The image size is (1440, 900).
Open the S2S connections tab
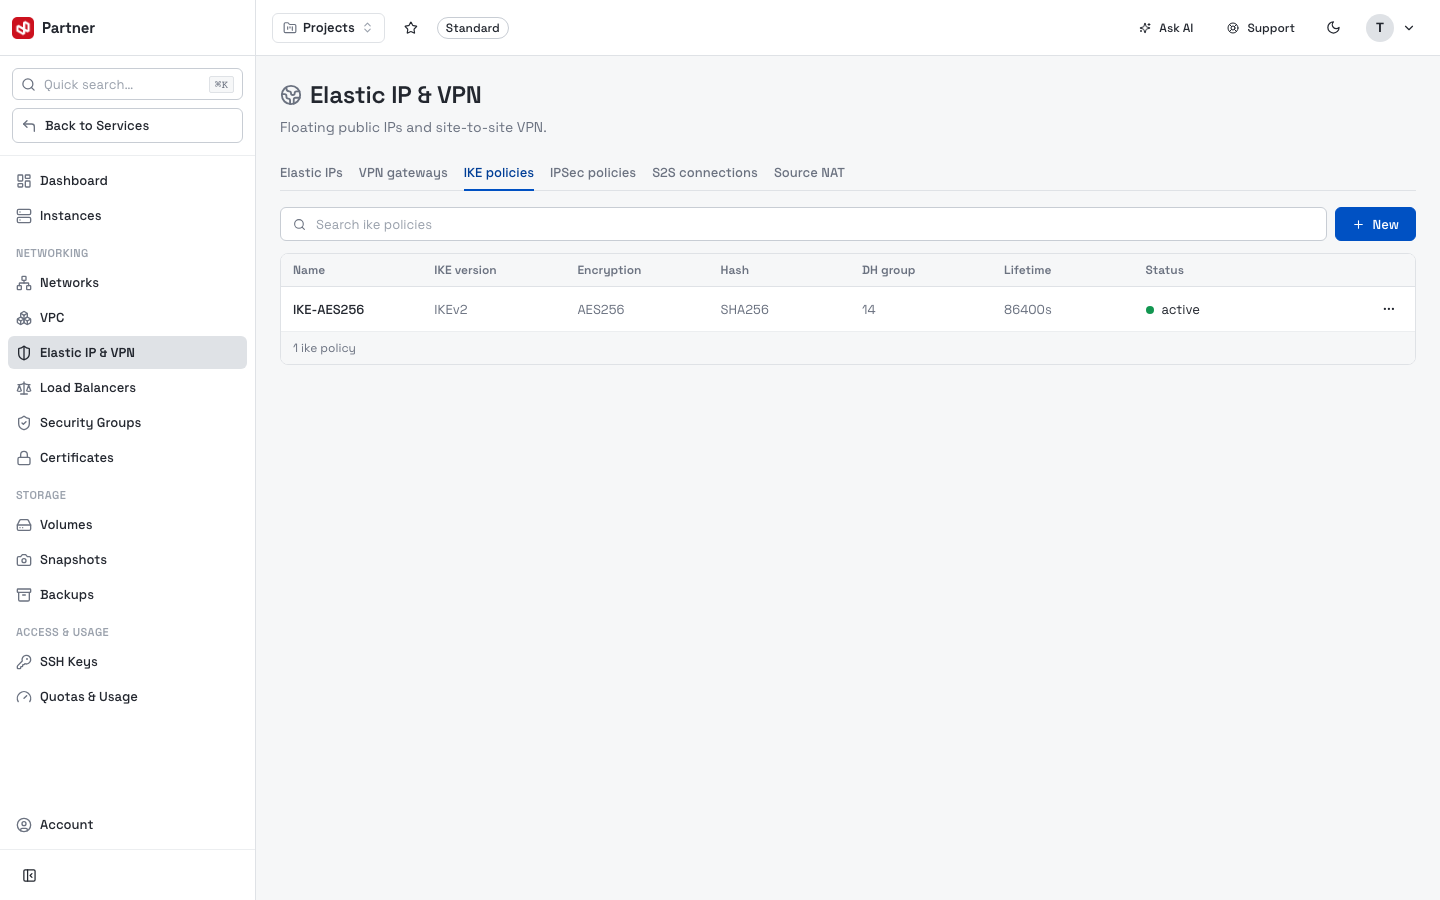click(x=705, y=173)
